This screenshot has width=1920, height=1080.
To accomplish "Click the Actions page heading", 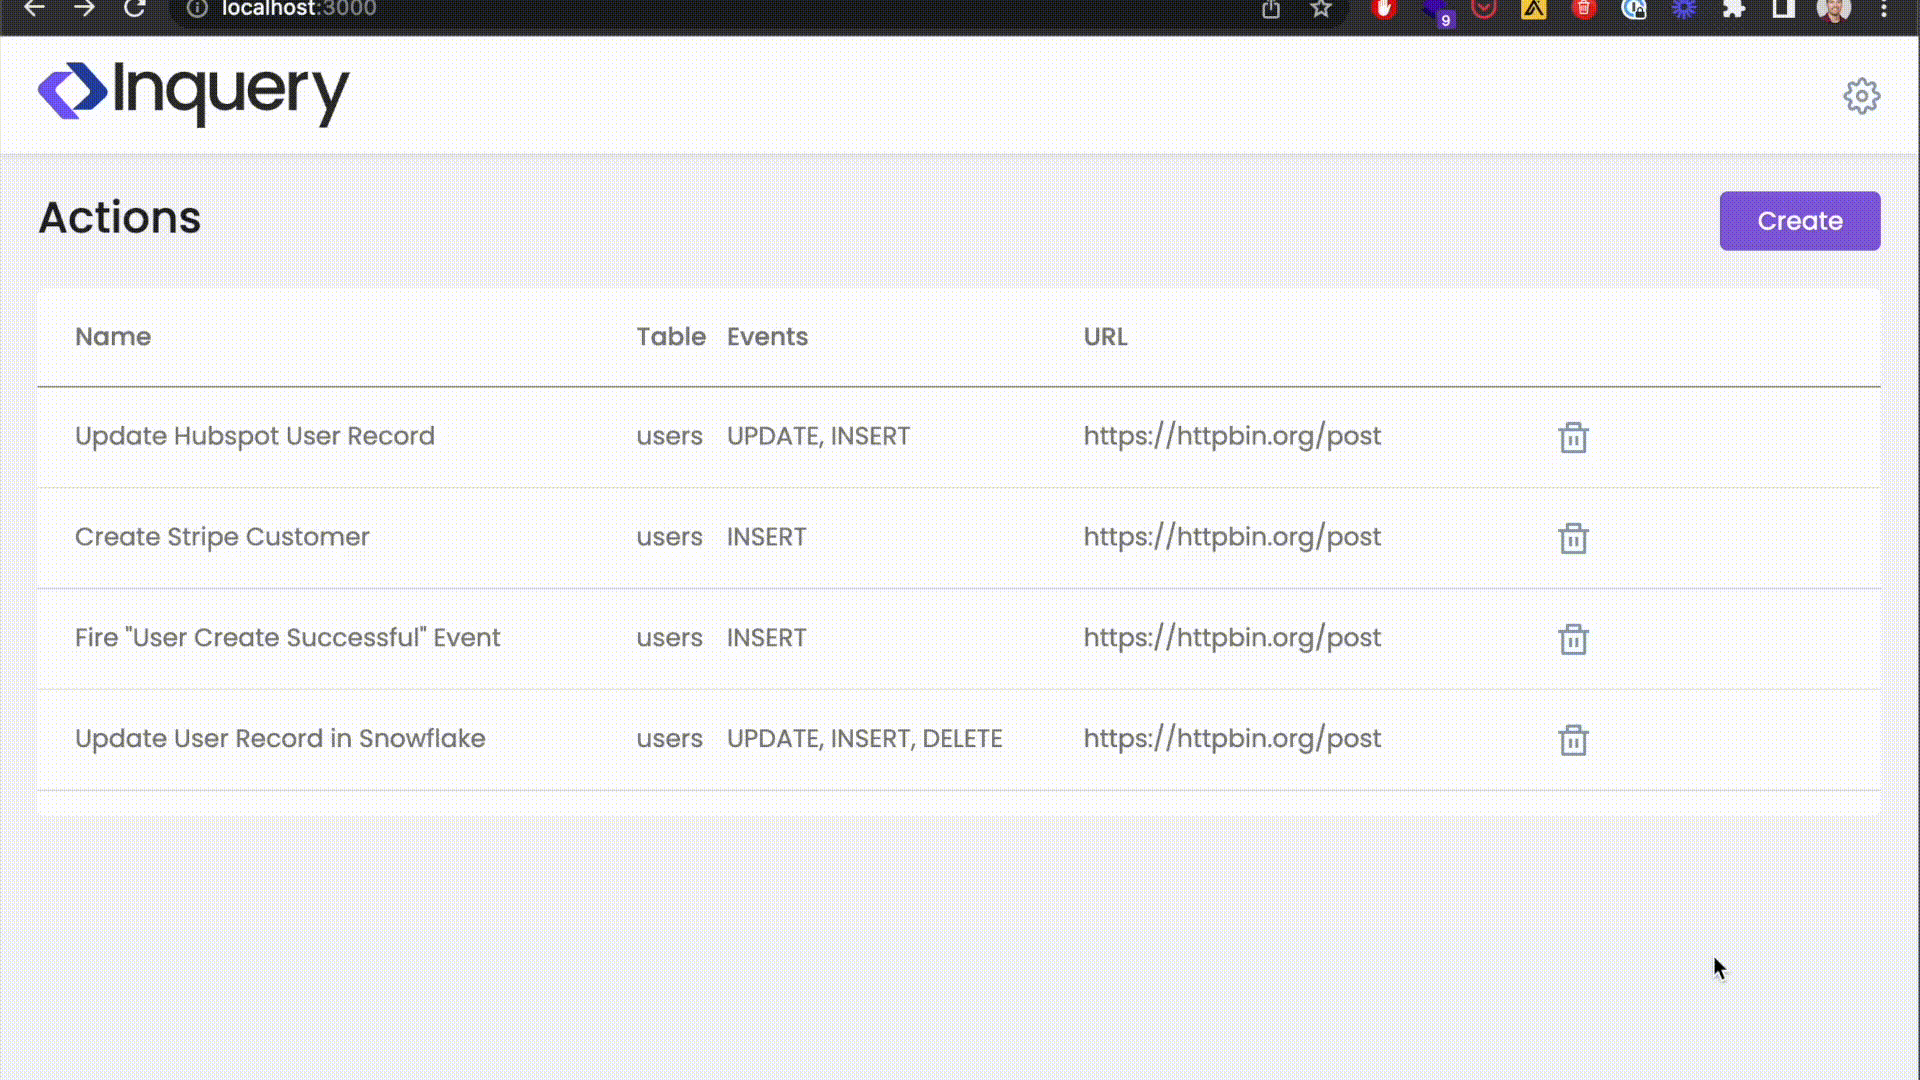I will tap(120, 218).
